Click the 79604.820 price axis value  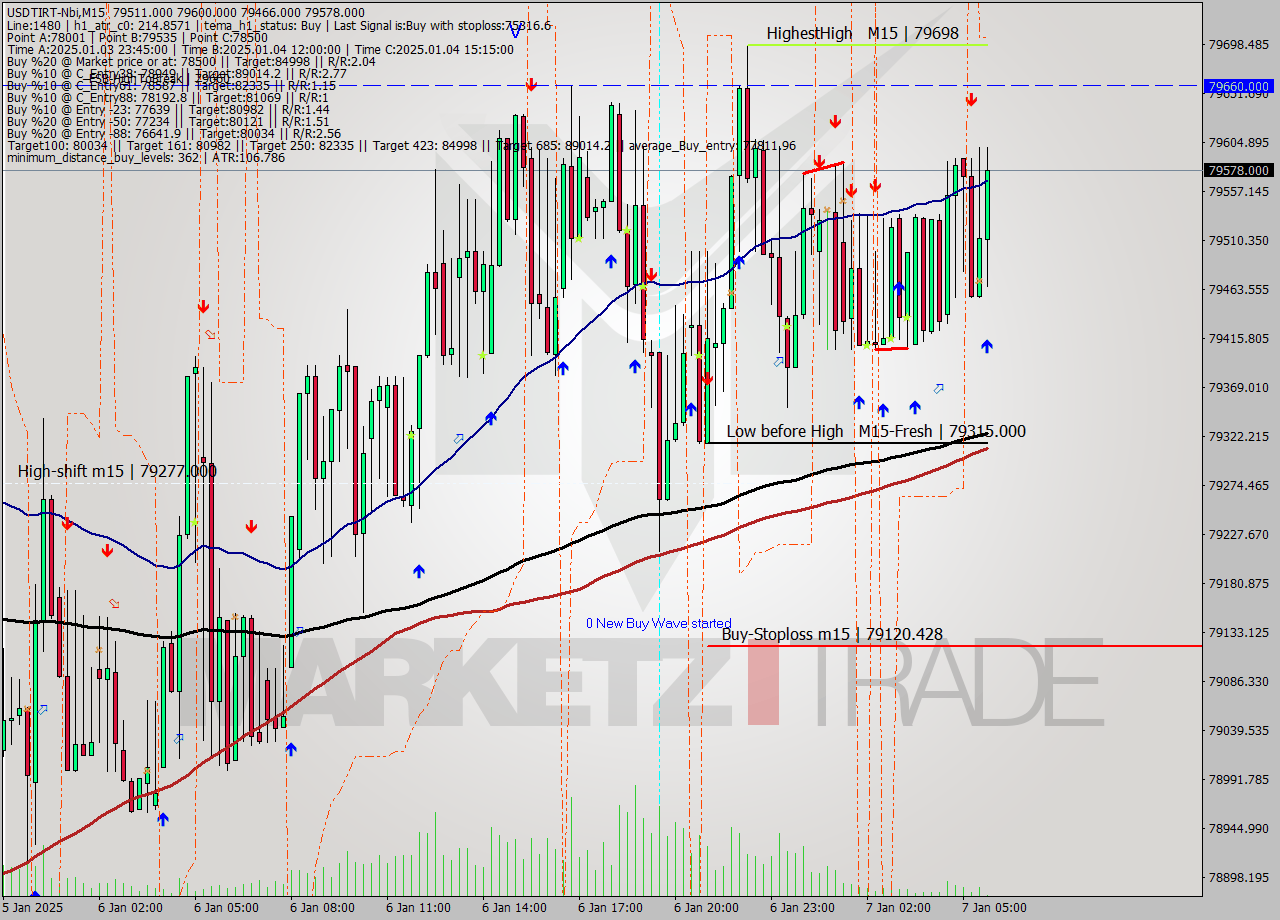(1240, 143)
